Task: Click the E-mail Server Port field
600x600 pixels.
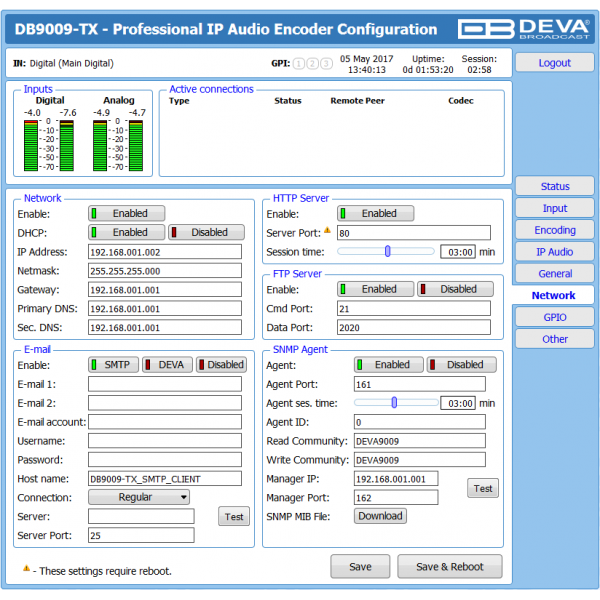Action: 141,535
